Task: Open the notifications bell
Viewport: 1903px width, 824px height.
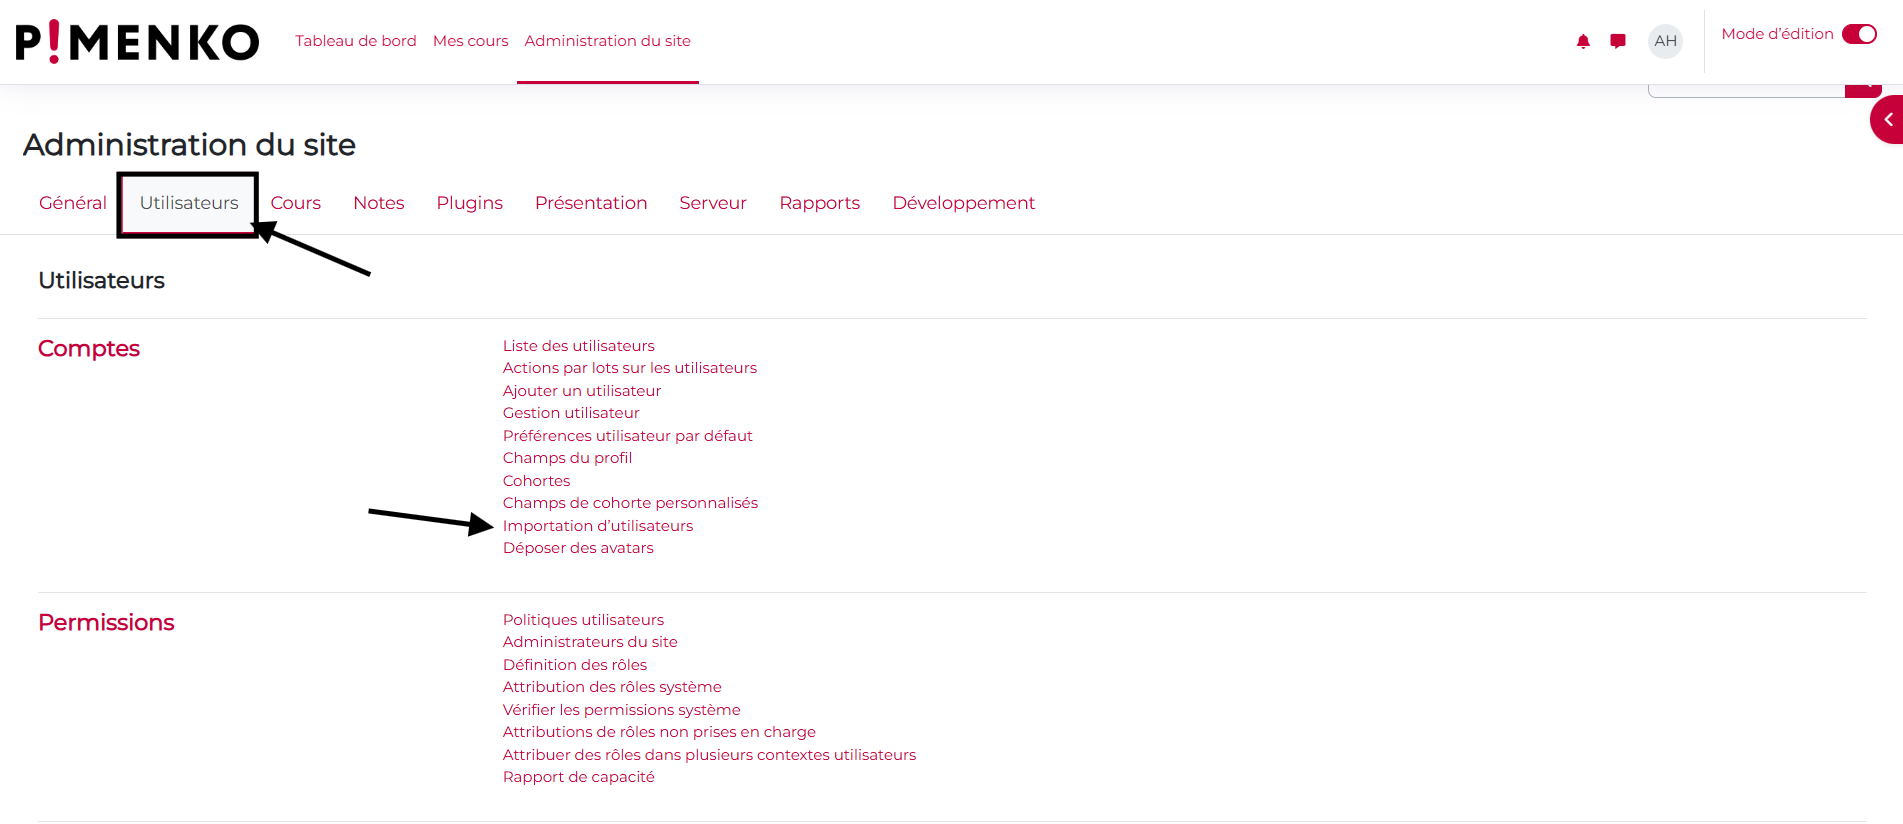Action: click(x=1582, y=41)
